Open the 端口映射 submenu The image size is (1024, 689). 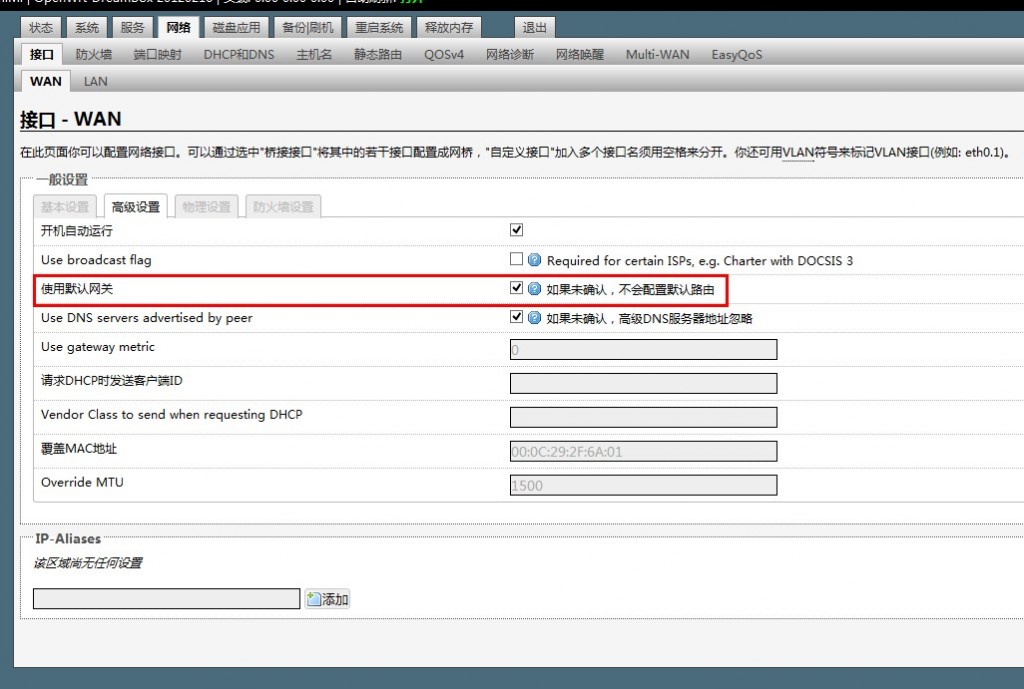(x=157, y=55)
